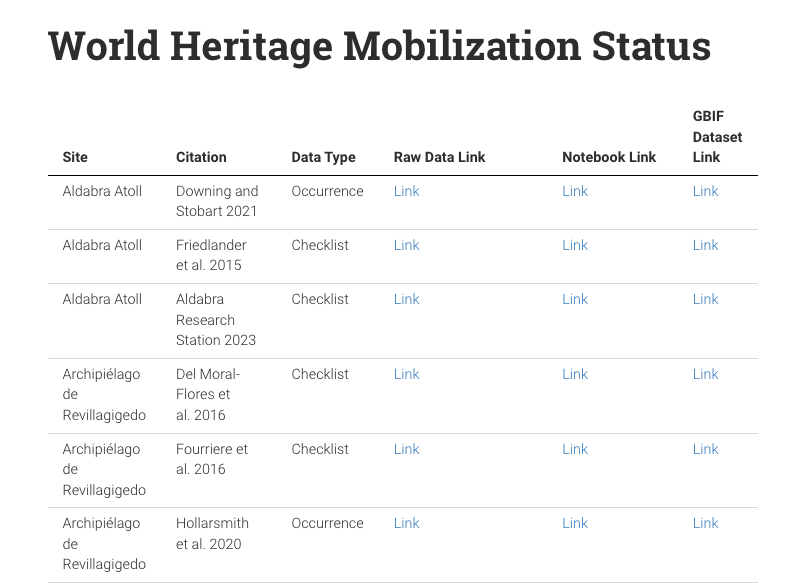
Task: Click GBIF Dataset Link for Del Moral-Flores 2016
Action: click(x=705, y=374)
